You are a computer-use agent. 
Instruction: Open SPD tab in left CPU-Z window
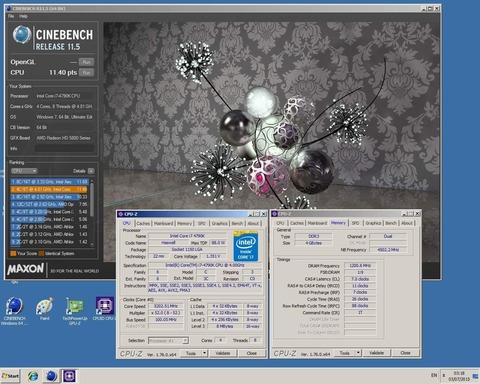tap(201, 223)
